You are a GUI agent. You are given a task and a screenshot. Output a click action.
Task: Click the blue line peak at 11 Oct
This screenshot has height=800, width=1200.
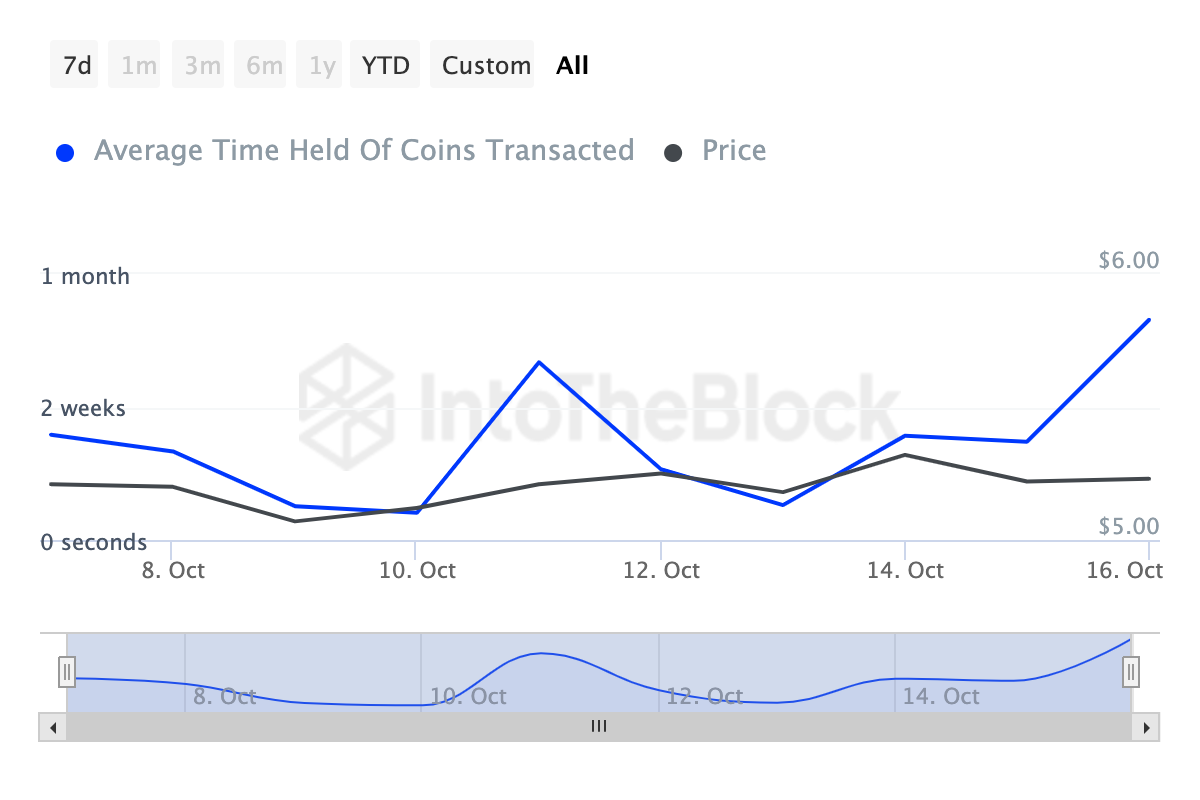539,362
